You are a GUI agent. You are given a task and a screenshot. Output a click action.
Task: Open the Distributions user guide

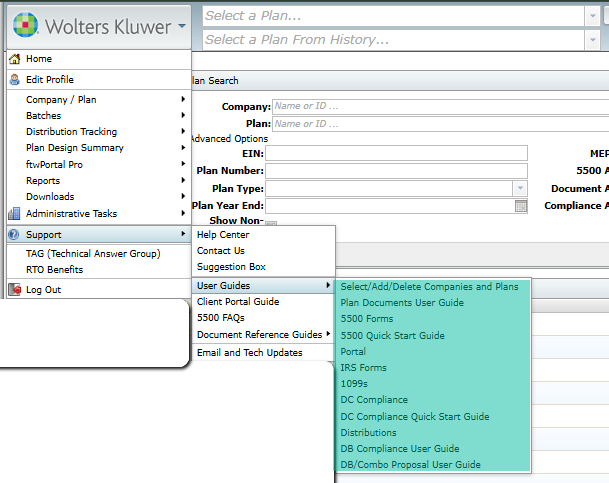coord(433,433)
